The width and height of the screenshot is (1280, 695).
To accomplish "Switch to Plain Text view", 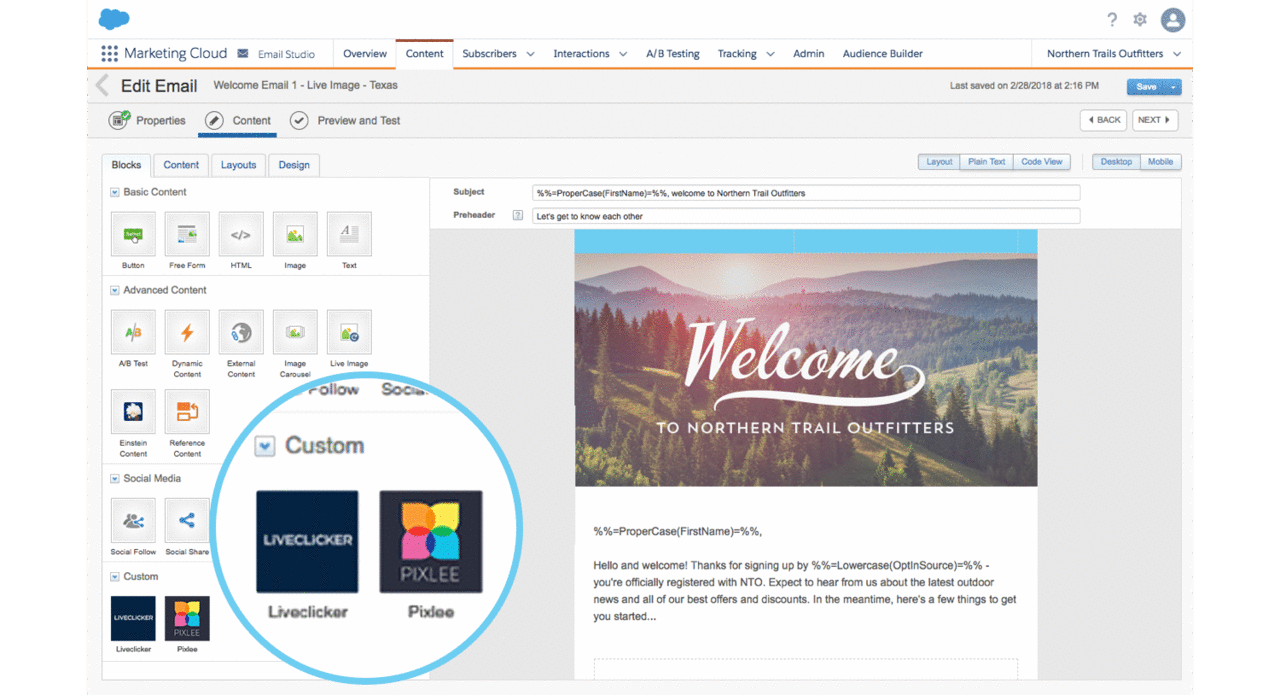I will [x=986, y=162].
